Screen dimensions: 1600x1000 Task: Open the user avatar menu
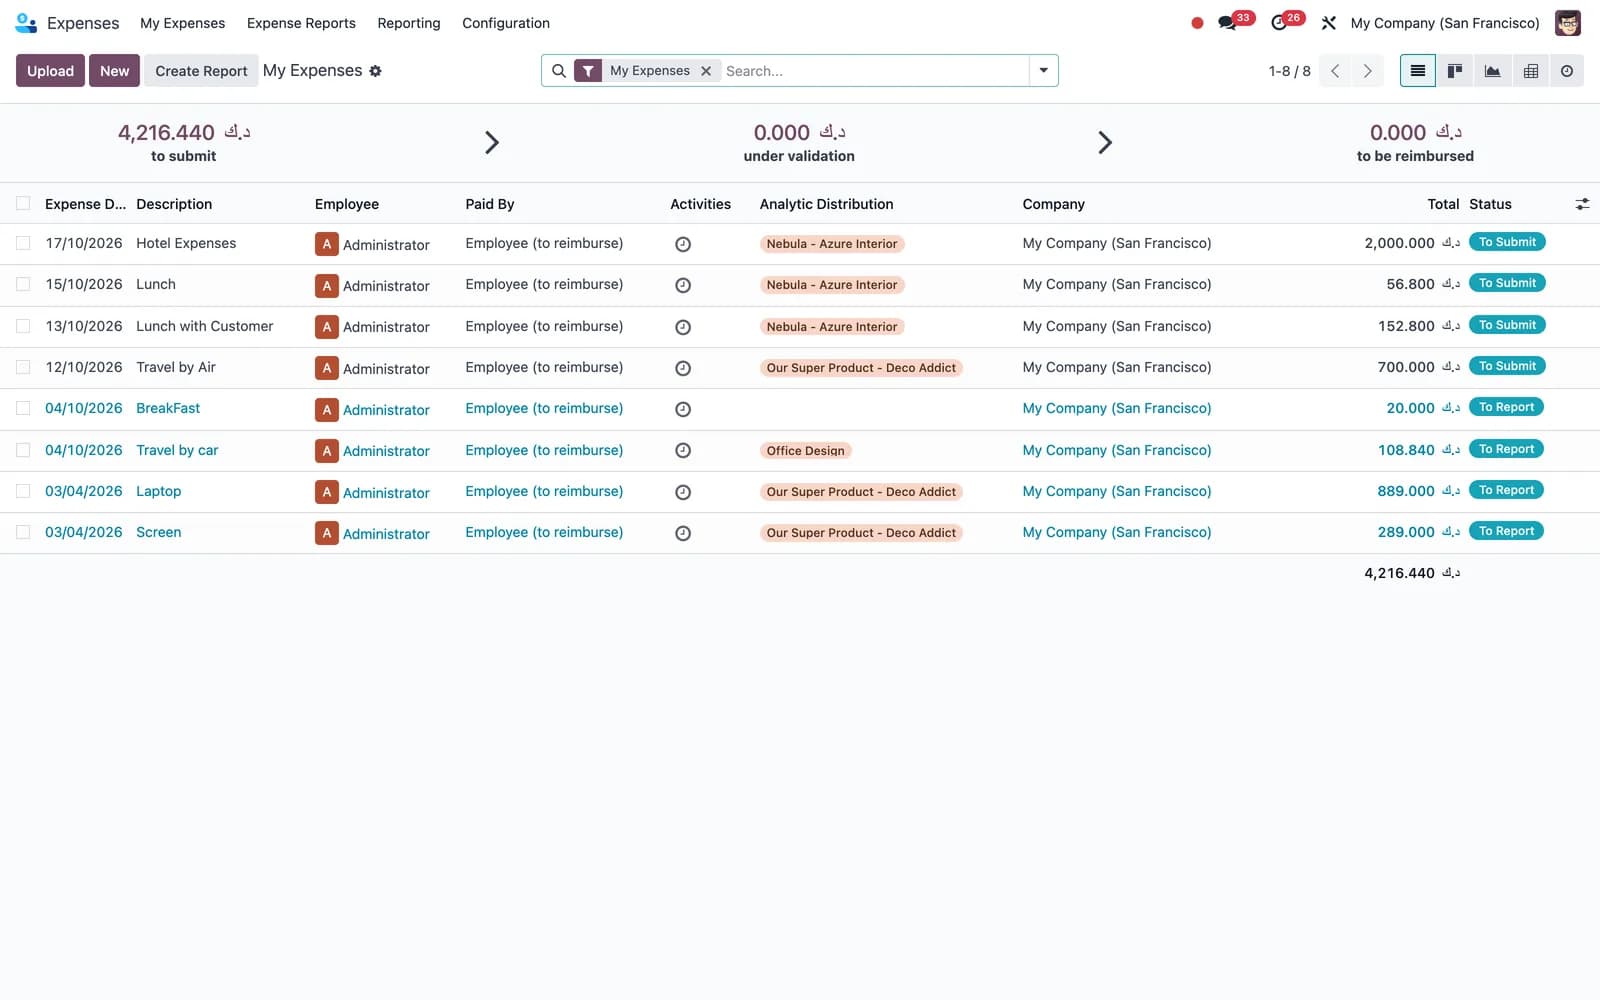[1567, 23]
